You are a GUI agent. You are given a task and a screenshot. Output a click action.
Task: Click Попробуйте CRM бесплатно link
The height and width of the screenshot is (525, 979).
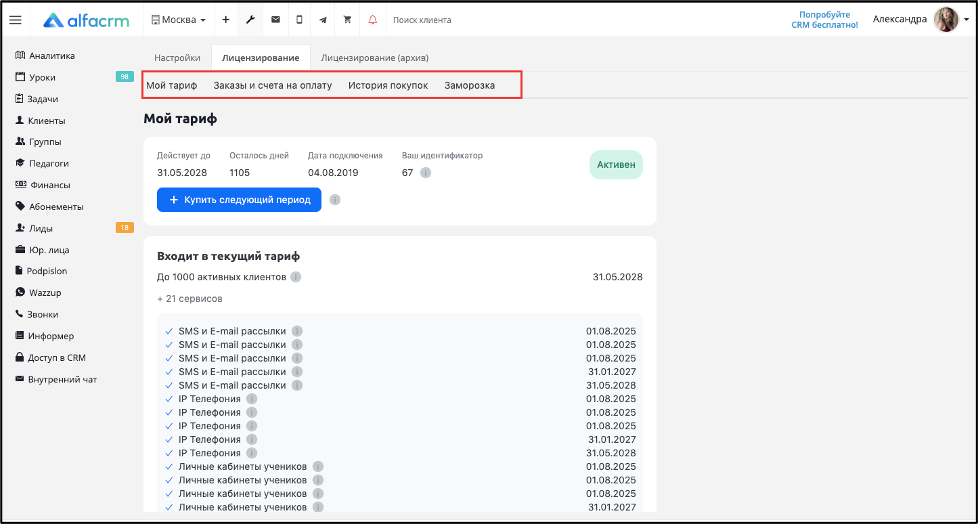(825, 20)
